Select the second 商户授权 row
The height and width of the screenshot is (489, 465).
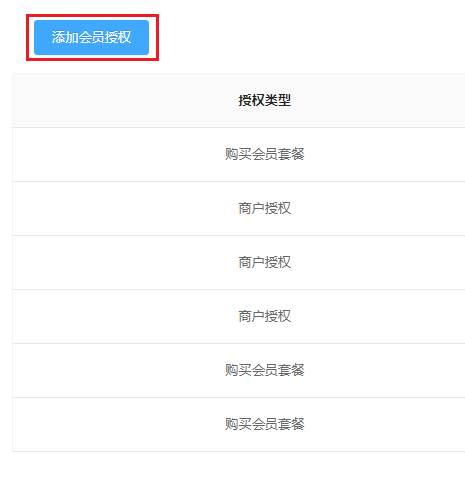[x=239, y=263]
